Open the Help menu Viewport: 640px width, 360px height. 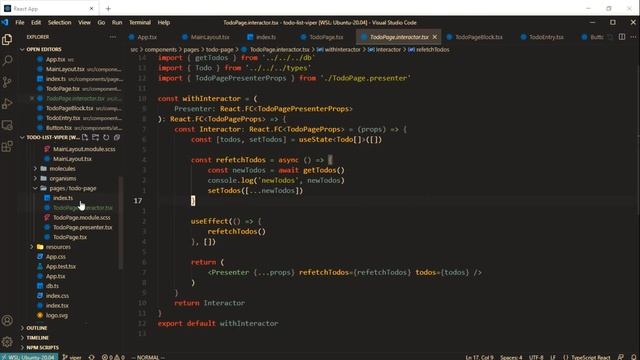click(x=164, y=22)
